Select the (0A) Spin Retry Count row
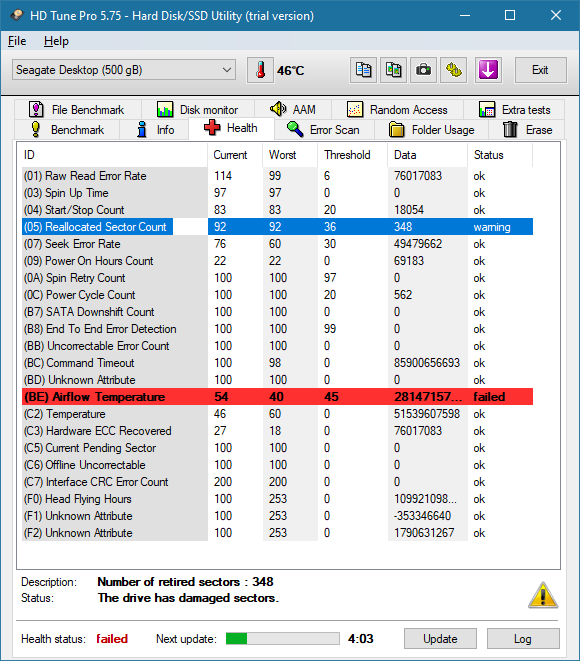The height and width of the screenshot is (661, 580). pos(277,278)
